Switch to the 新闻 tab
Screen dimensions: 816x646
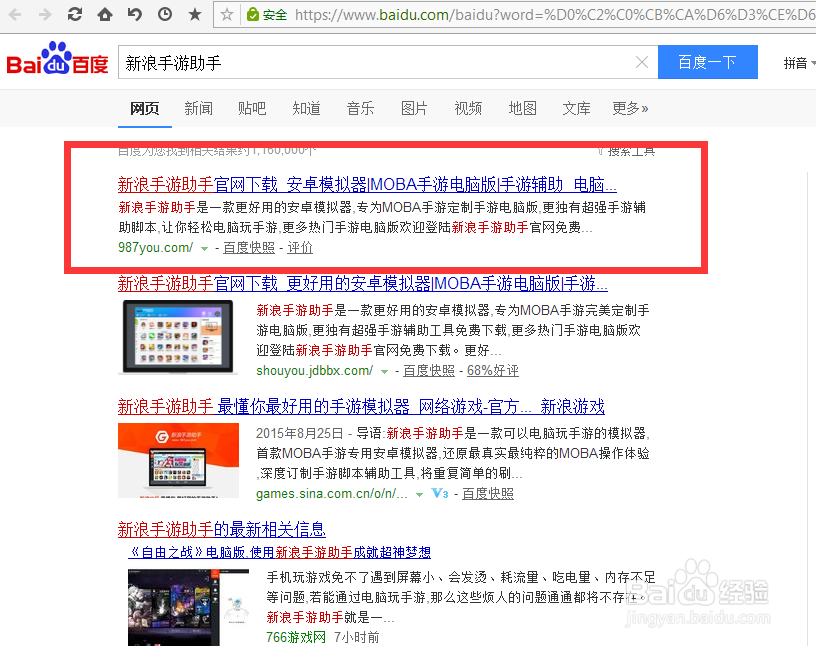tap(198, 108)
